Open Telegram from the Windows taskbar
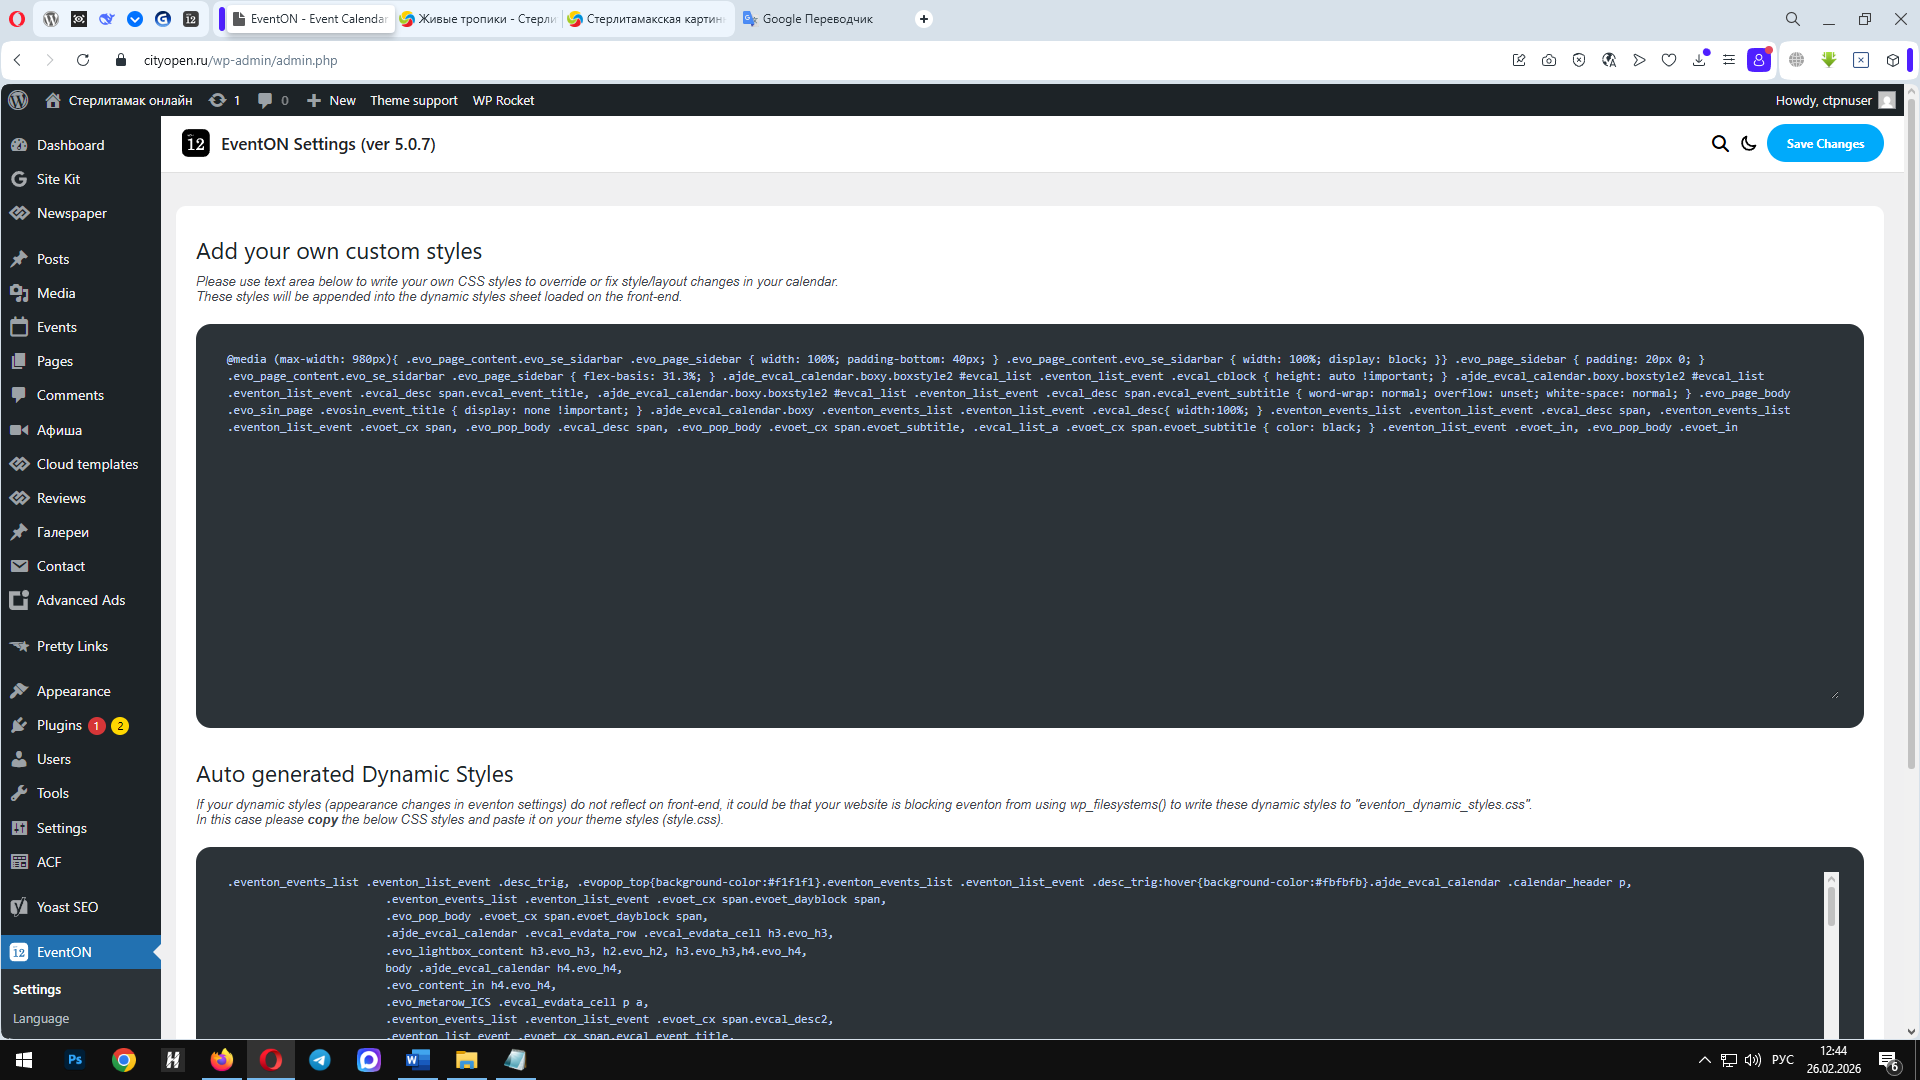Screen dimensions: 1920x1080 click(320, 1060)
